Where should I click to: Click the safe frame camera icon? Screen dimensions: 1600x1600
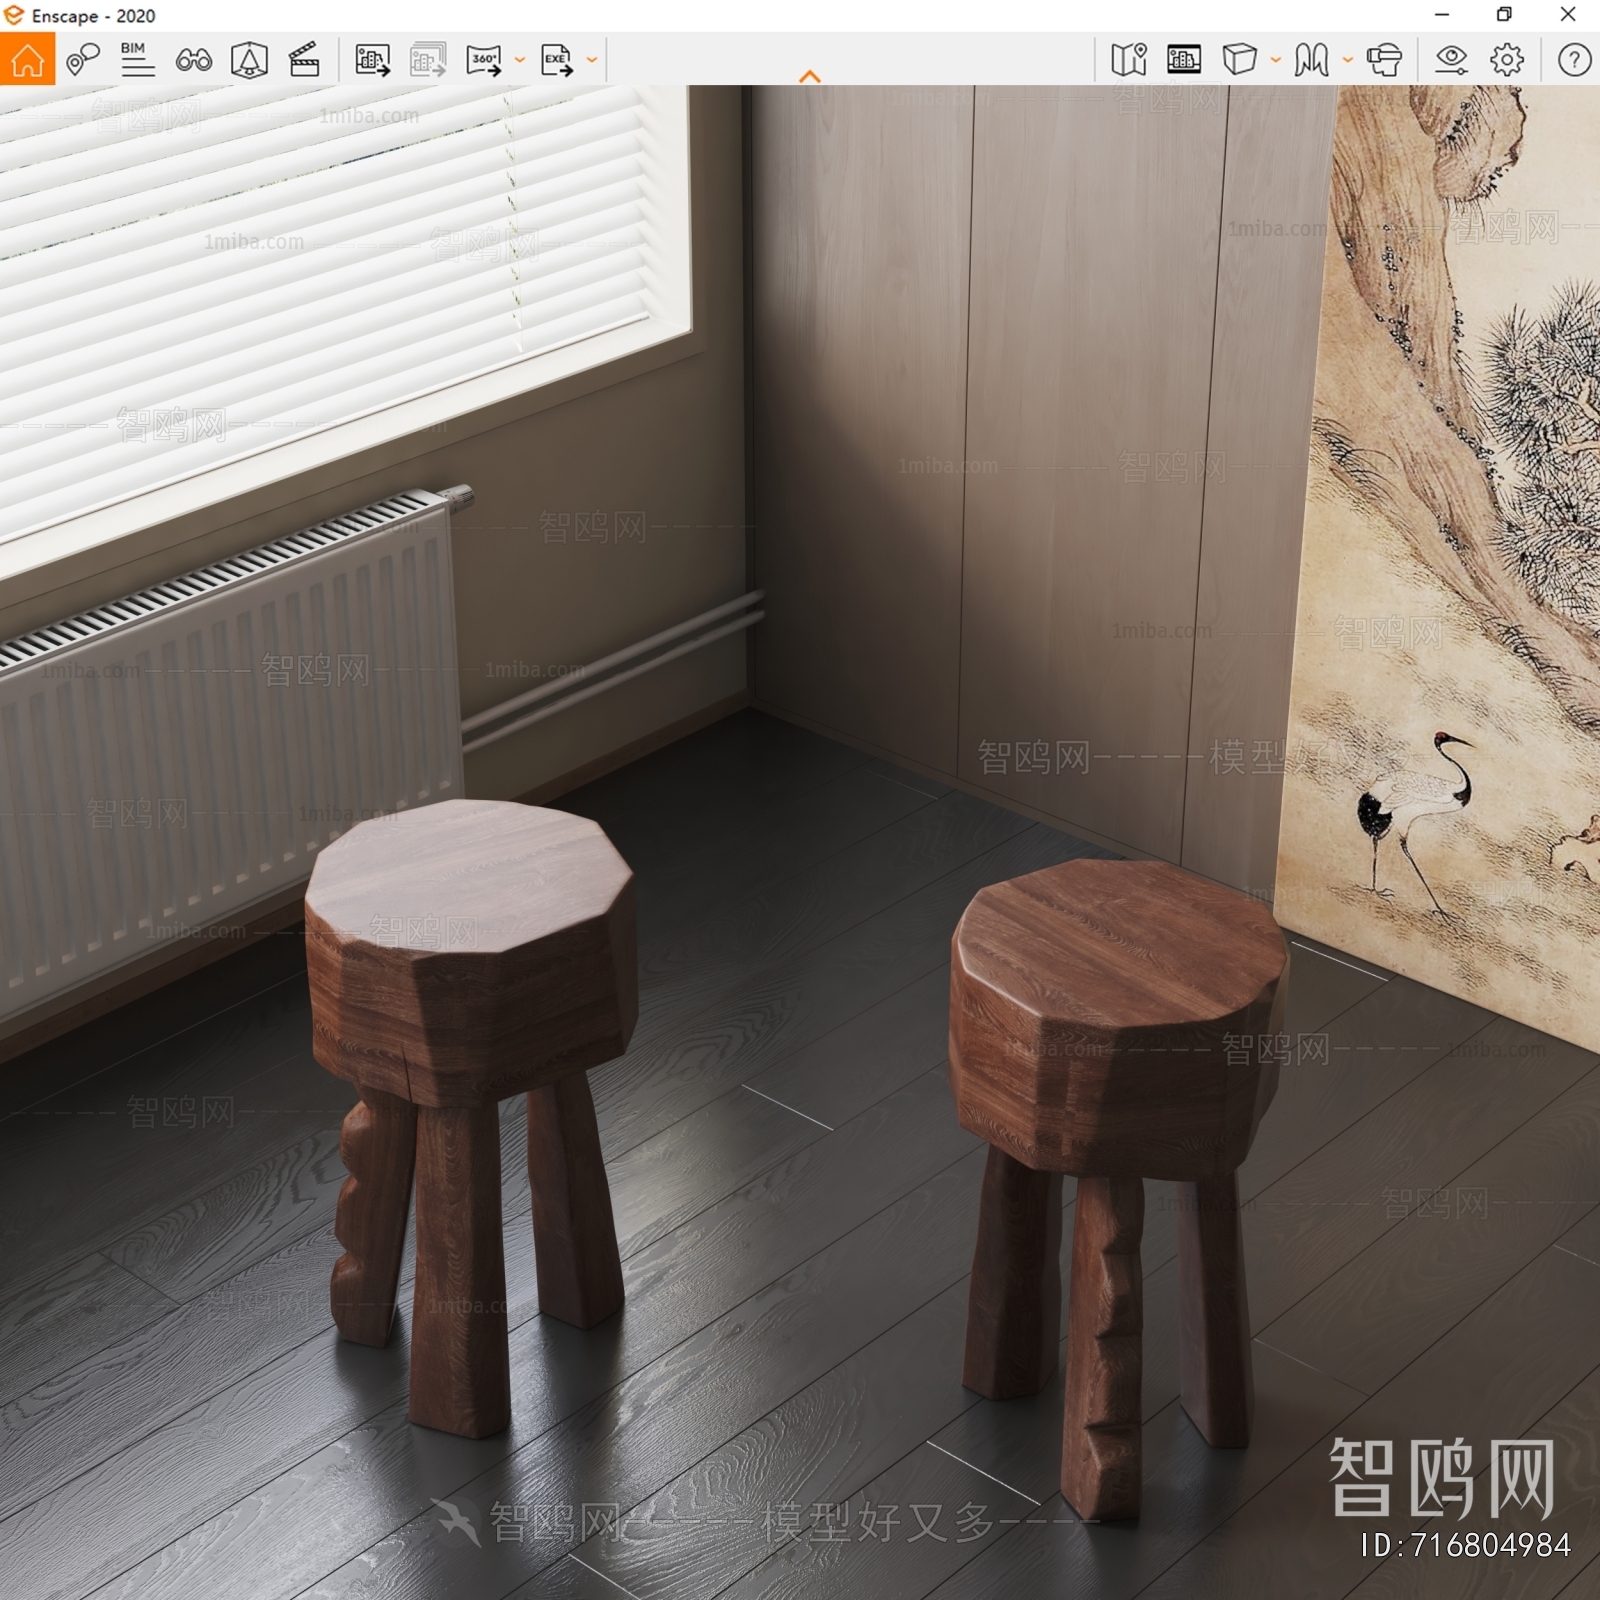249,60
